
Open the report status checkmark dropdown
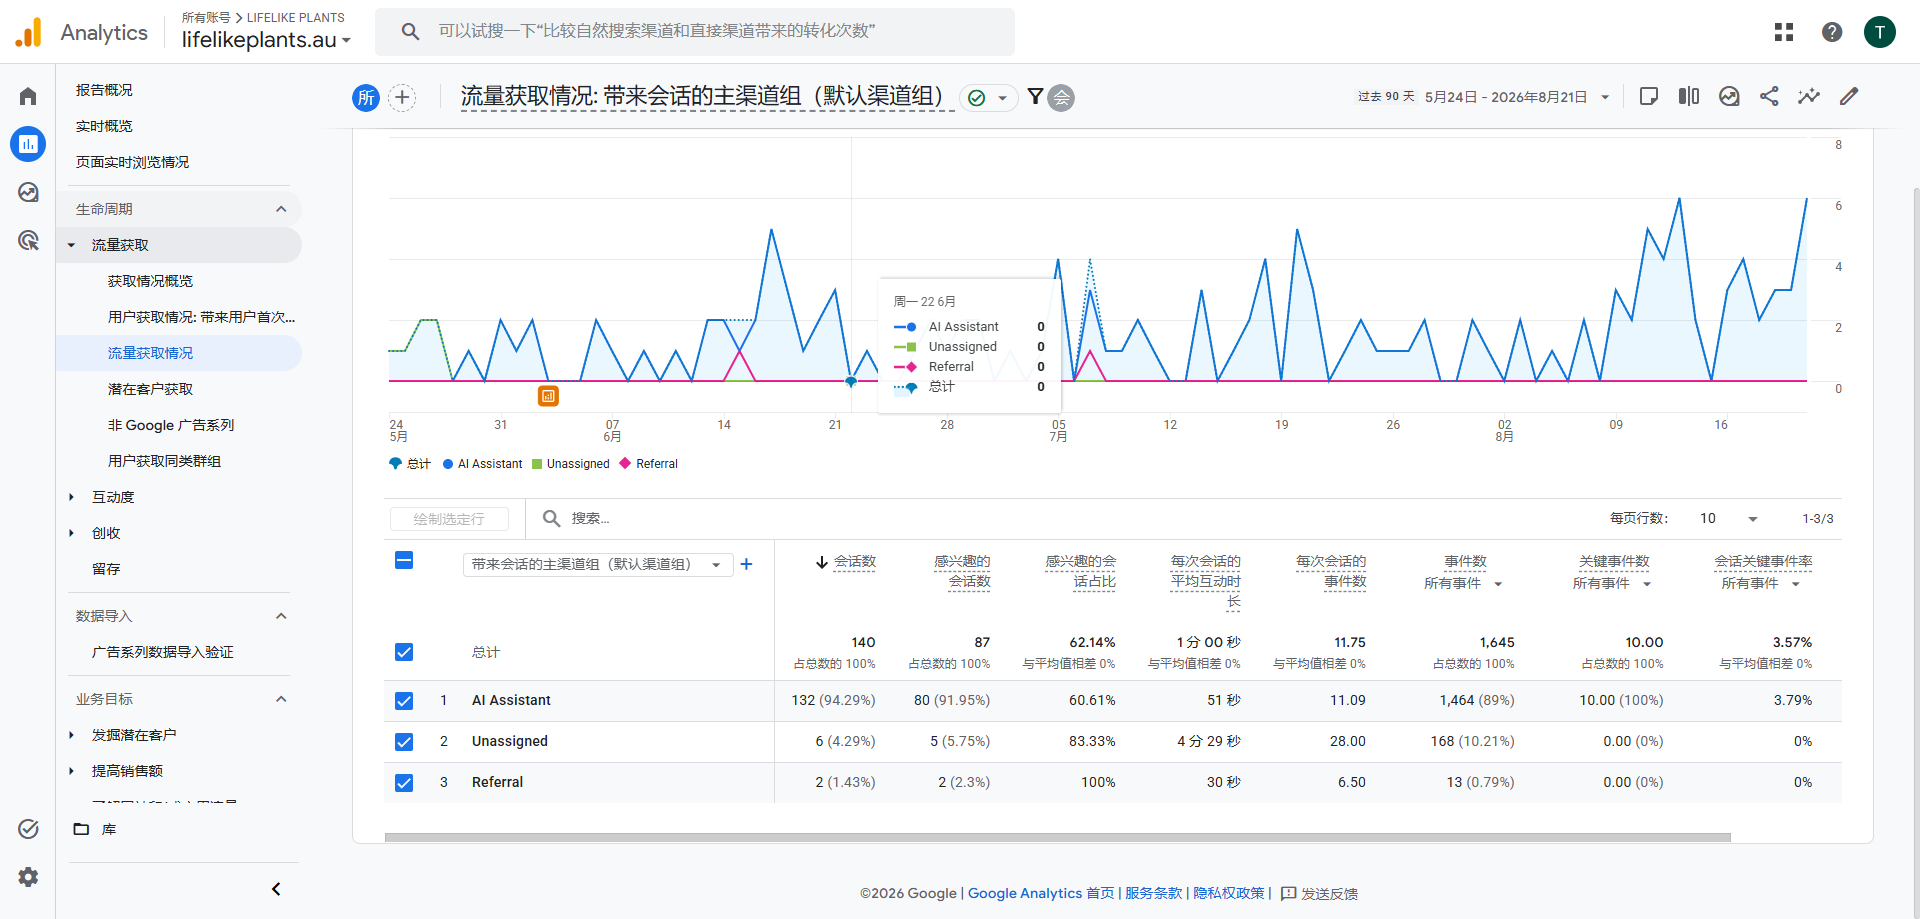(x=988, y=97)
